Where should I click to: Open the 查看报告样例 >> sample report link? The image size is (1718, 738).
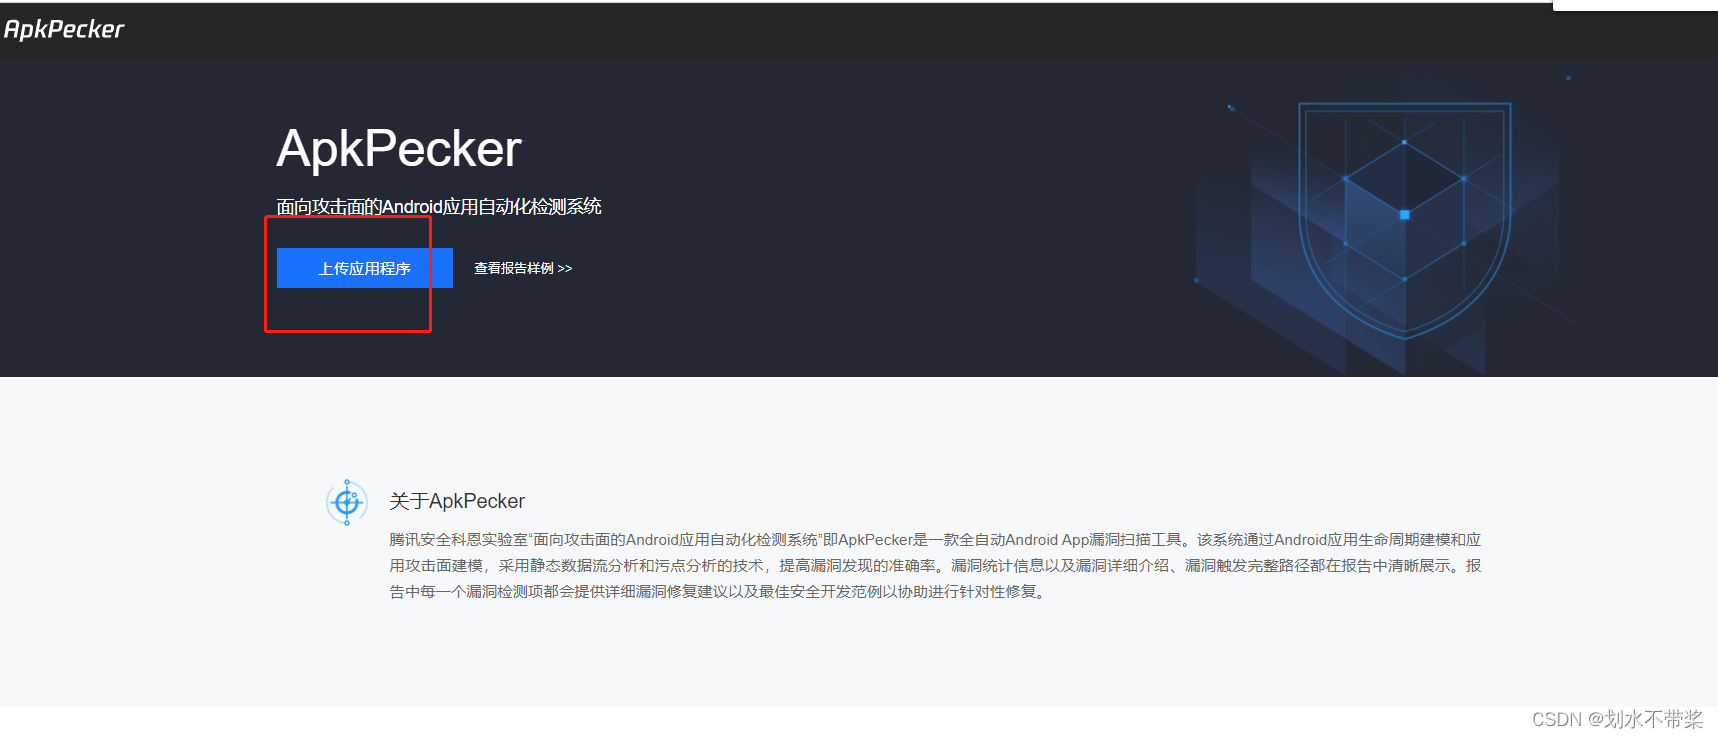[x=523, y=268]
